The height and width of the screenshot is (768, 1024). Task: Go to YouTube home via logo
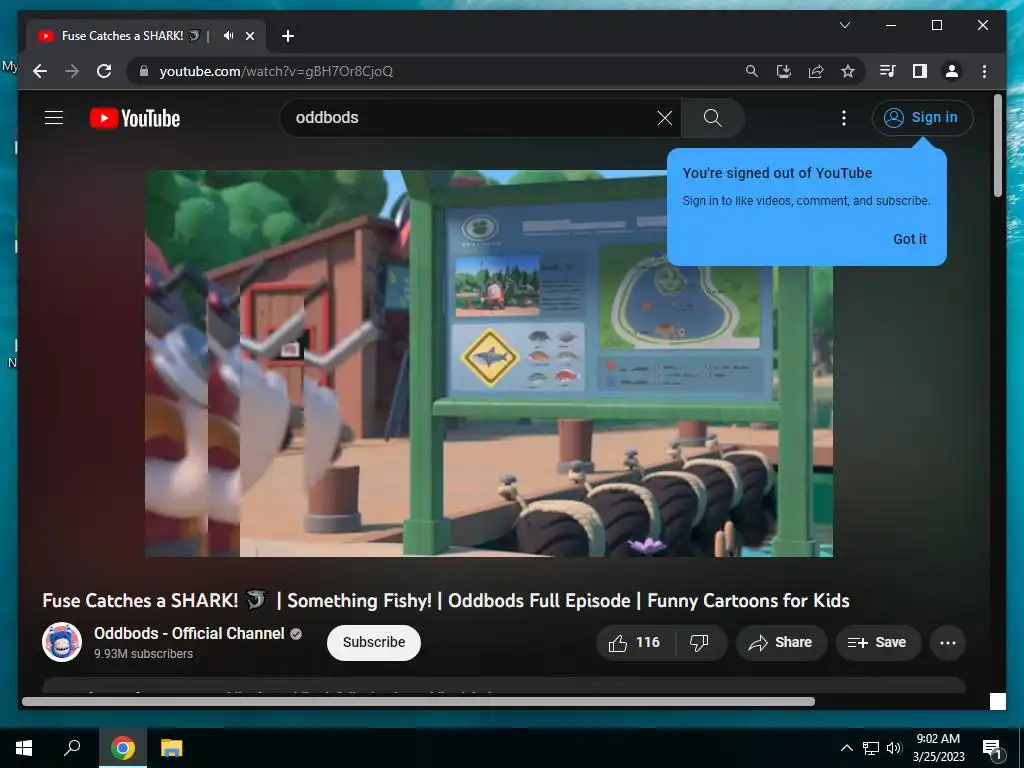[135, 118]
